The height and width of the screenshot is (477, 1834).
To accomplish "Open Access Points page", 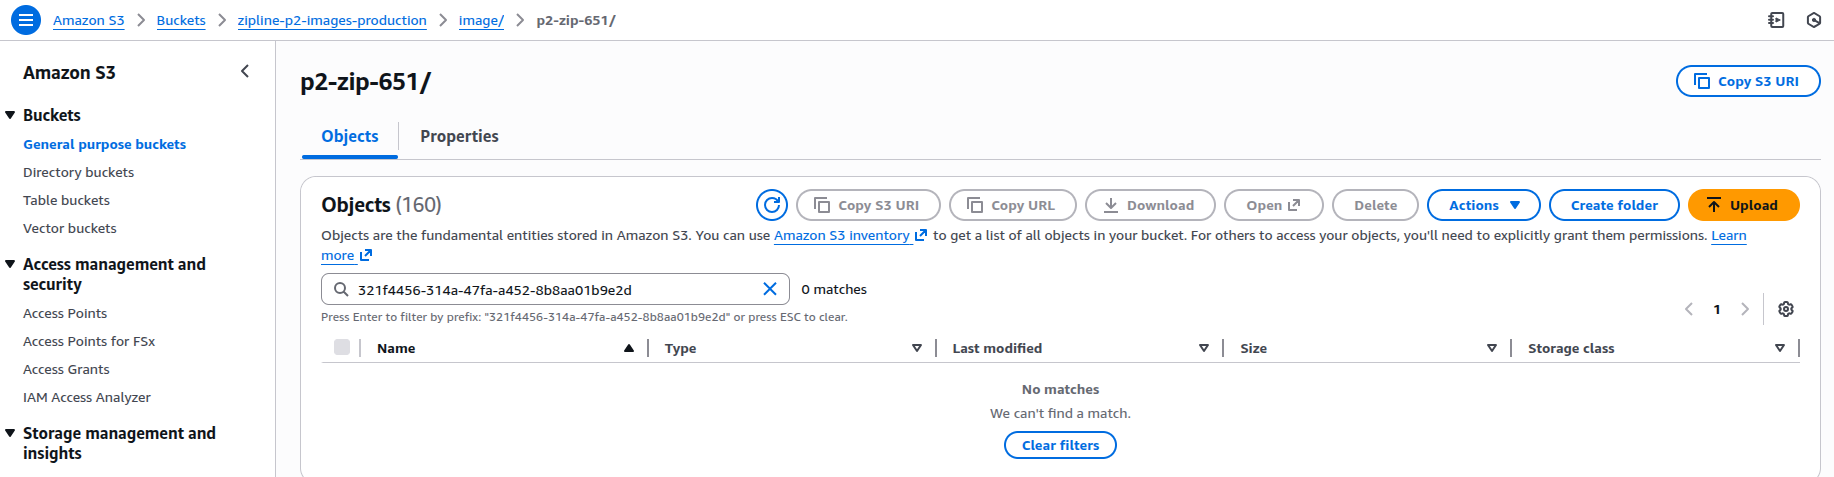I will coord(65,313).
